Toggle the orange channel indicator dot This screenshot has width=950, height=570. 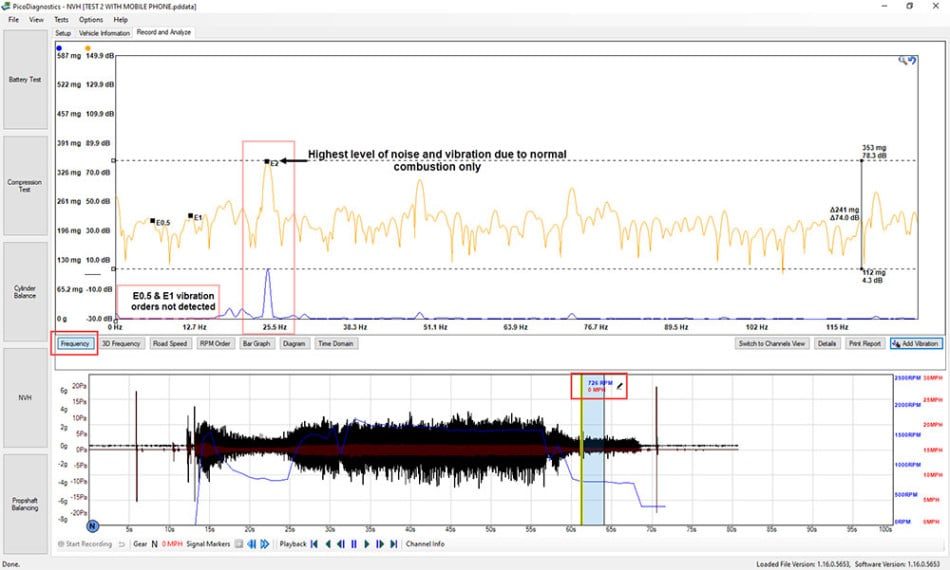(x=88, y=48)
